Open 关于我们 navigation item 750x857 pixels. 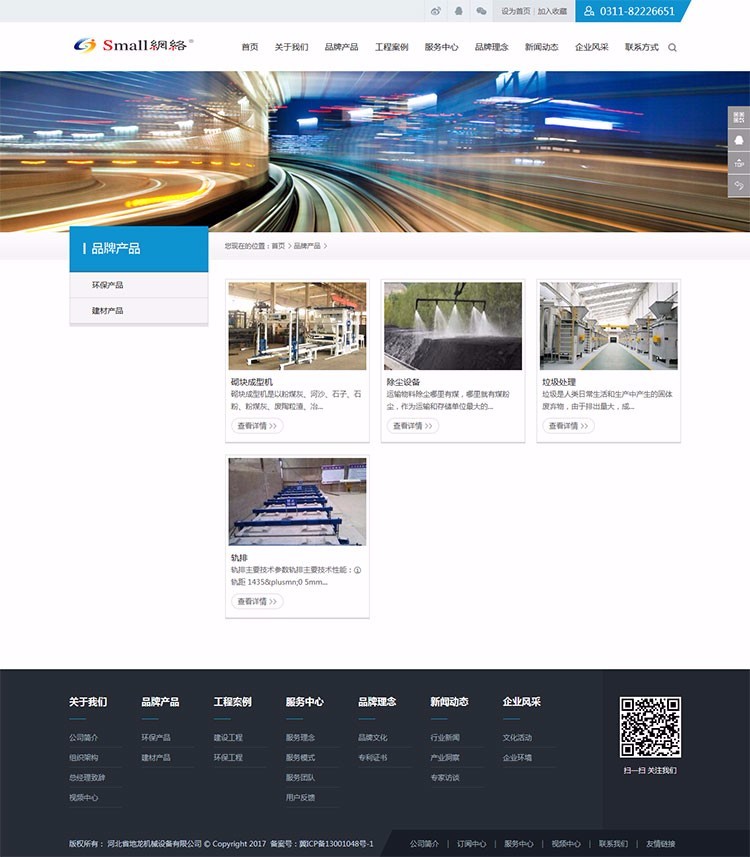291,47
